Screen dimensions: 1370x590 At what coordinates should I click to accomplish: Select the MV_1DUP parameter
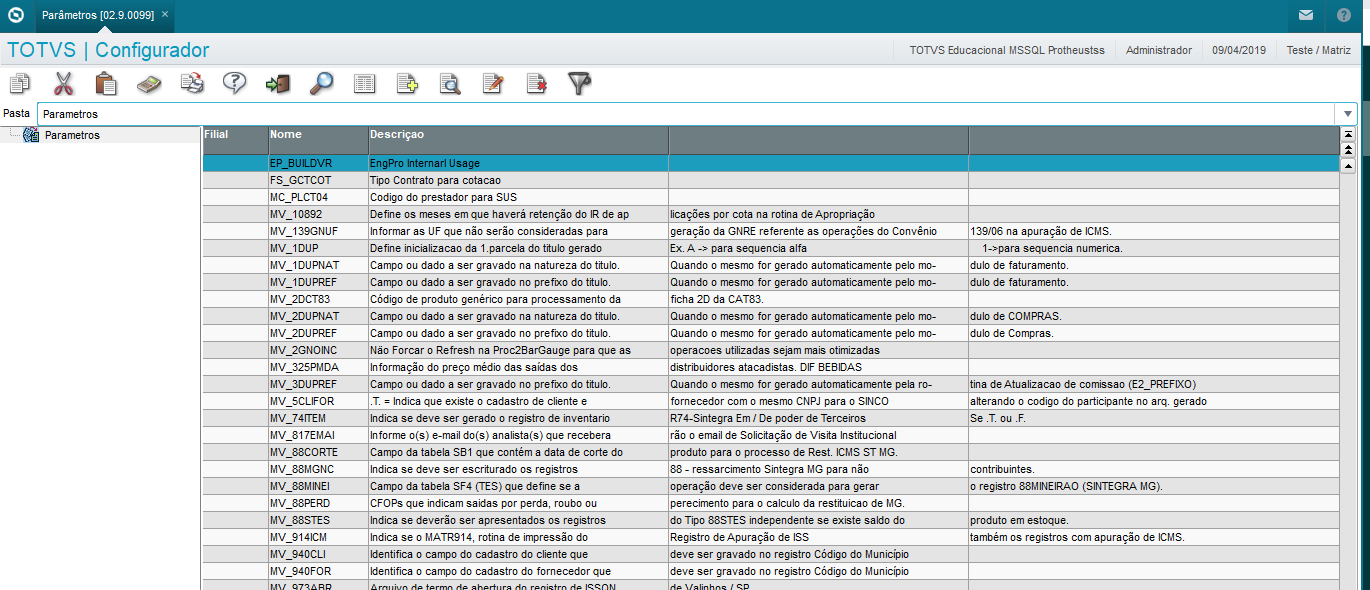770,248
